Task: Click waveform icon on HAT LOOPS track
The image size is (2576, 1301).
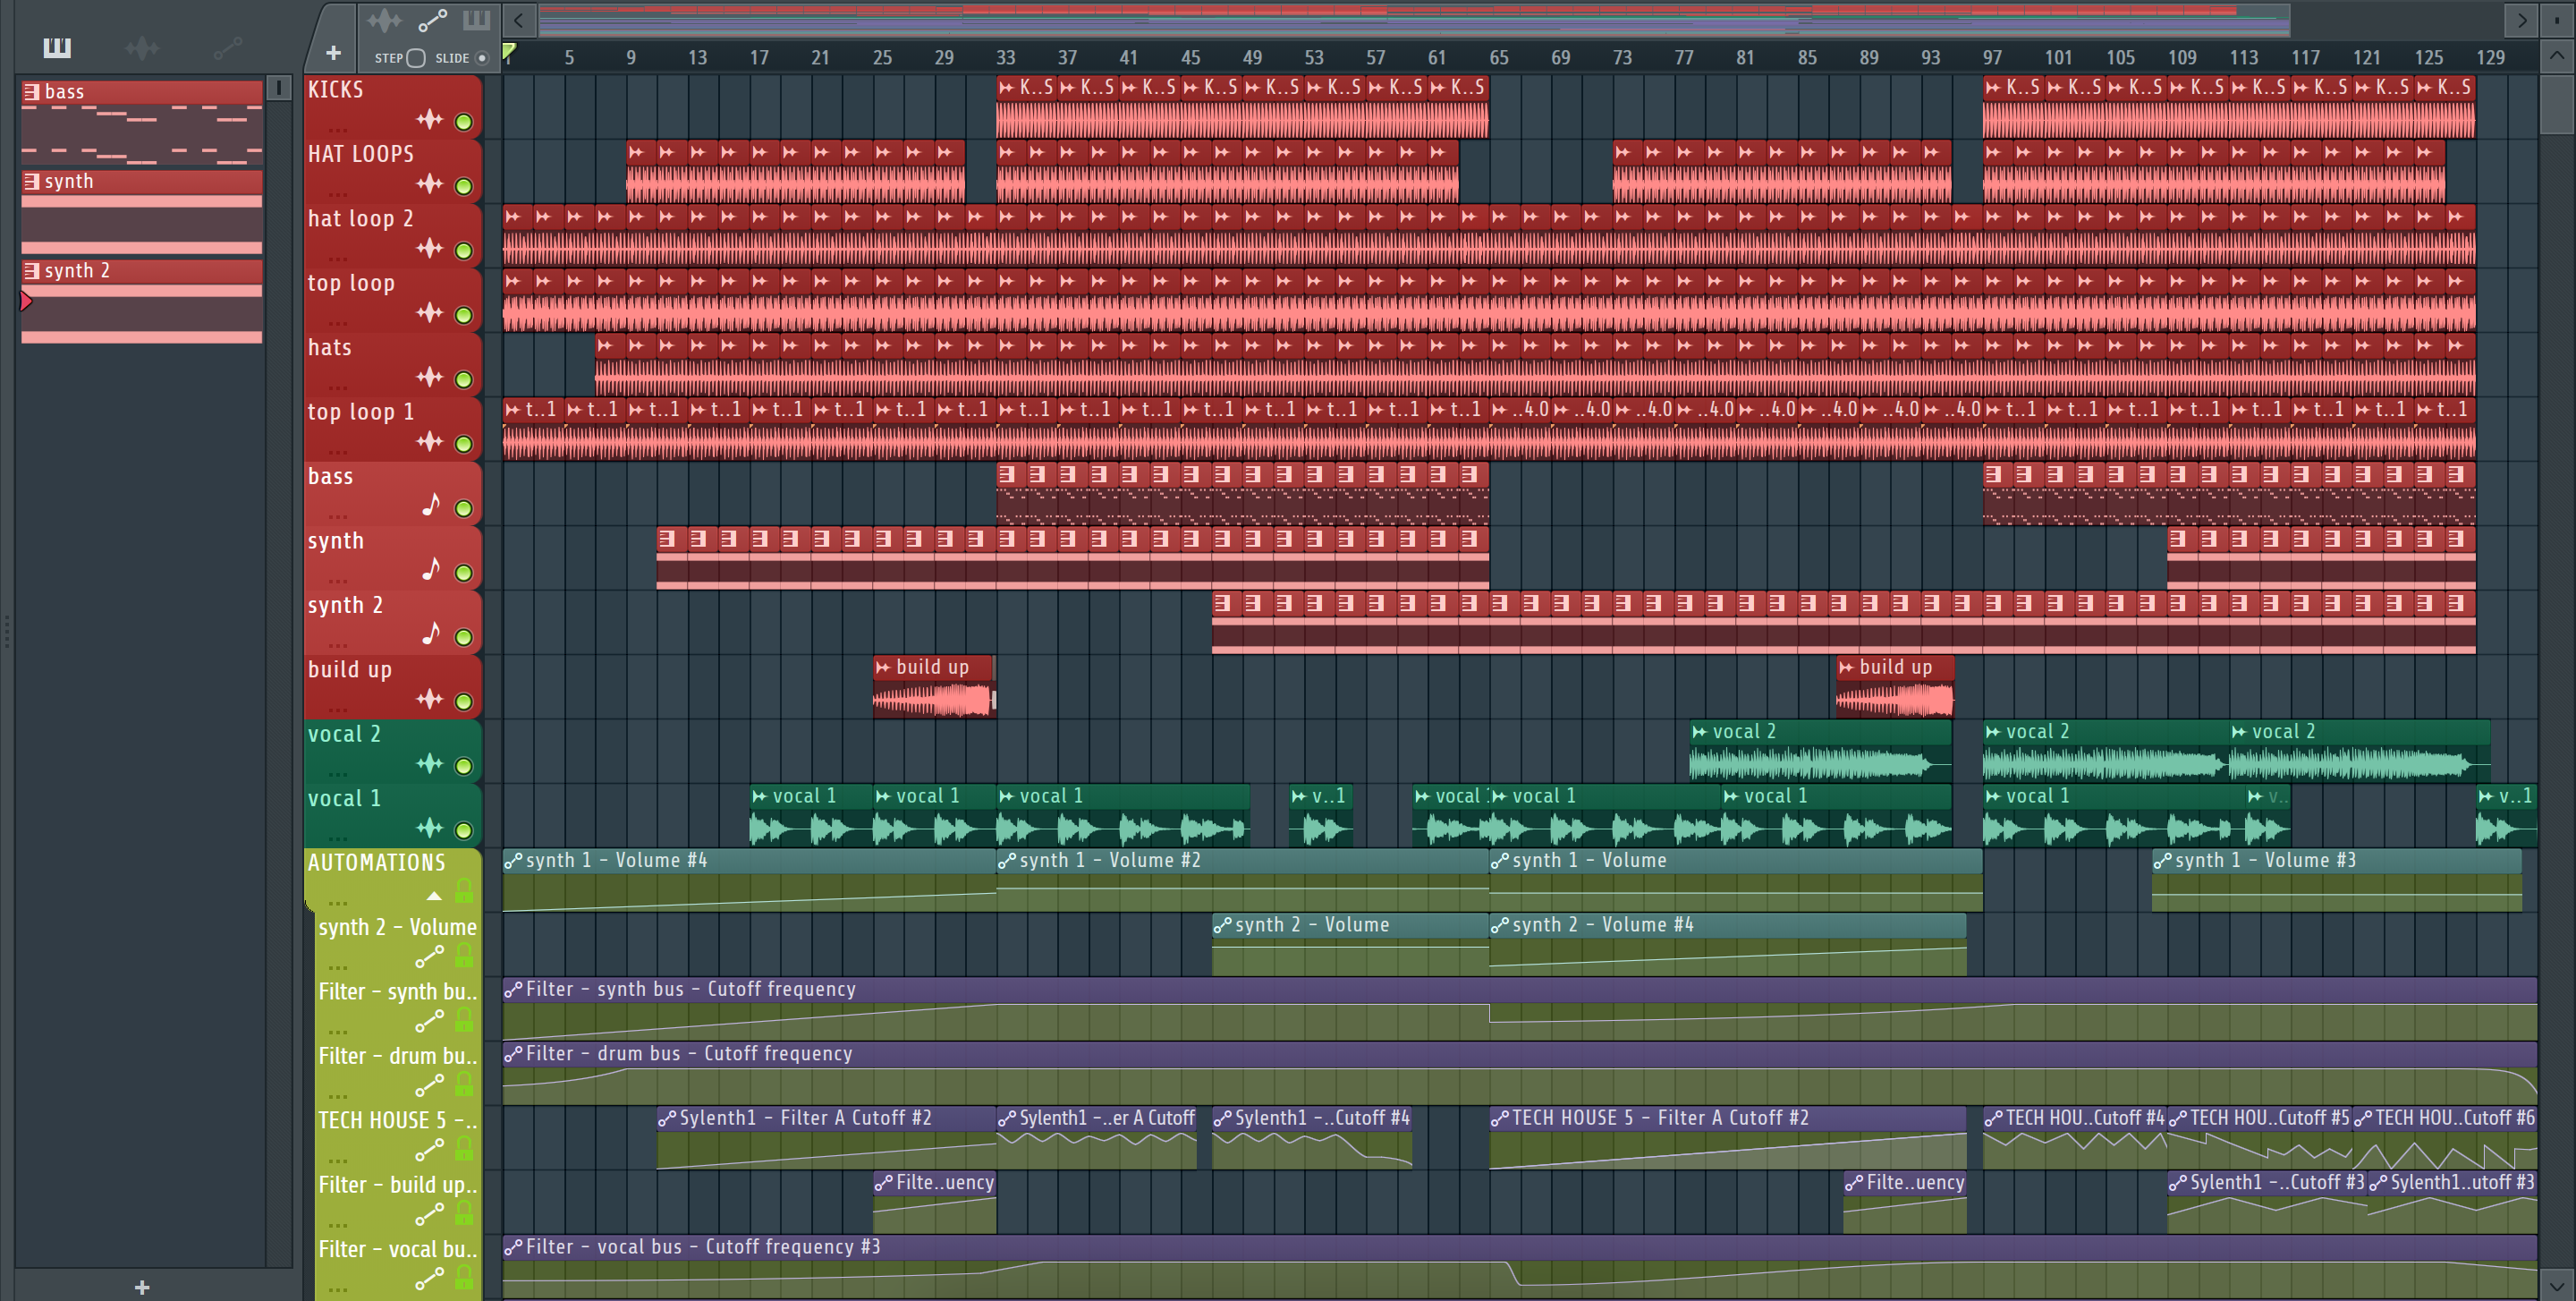Action: click(430, 184)
